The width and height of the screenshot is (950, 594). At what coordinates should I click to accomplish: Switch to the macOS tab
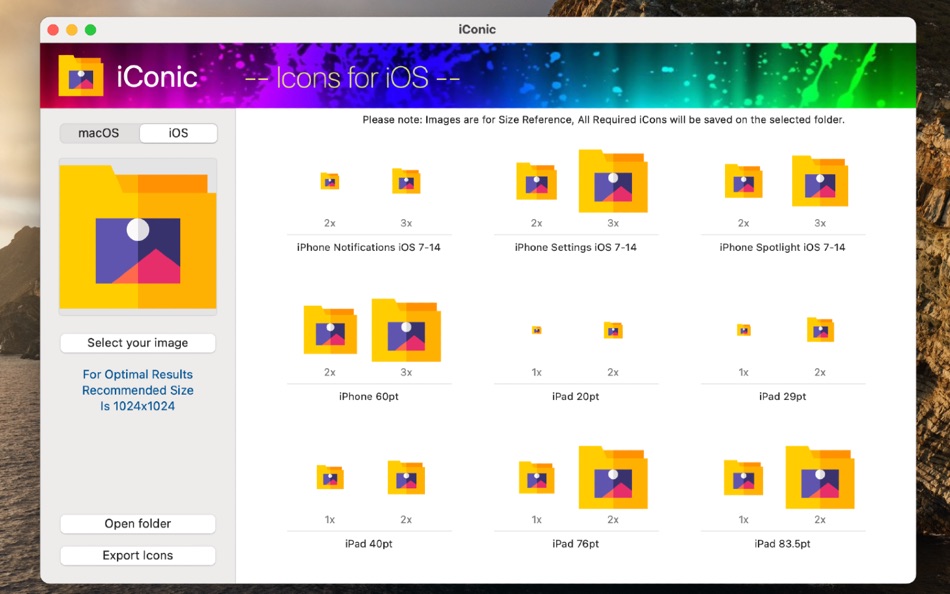99,133
